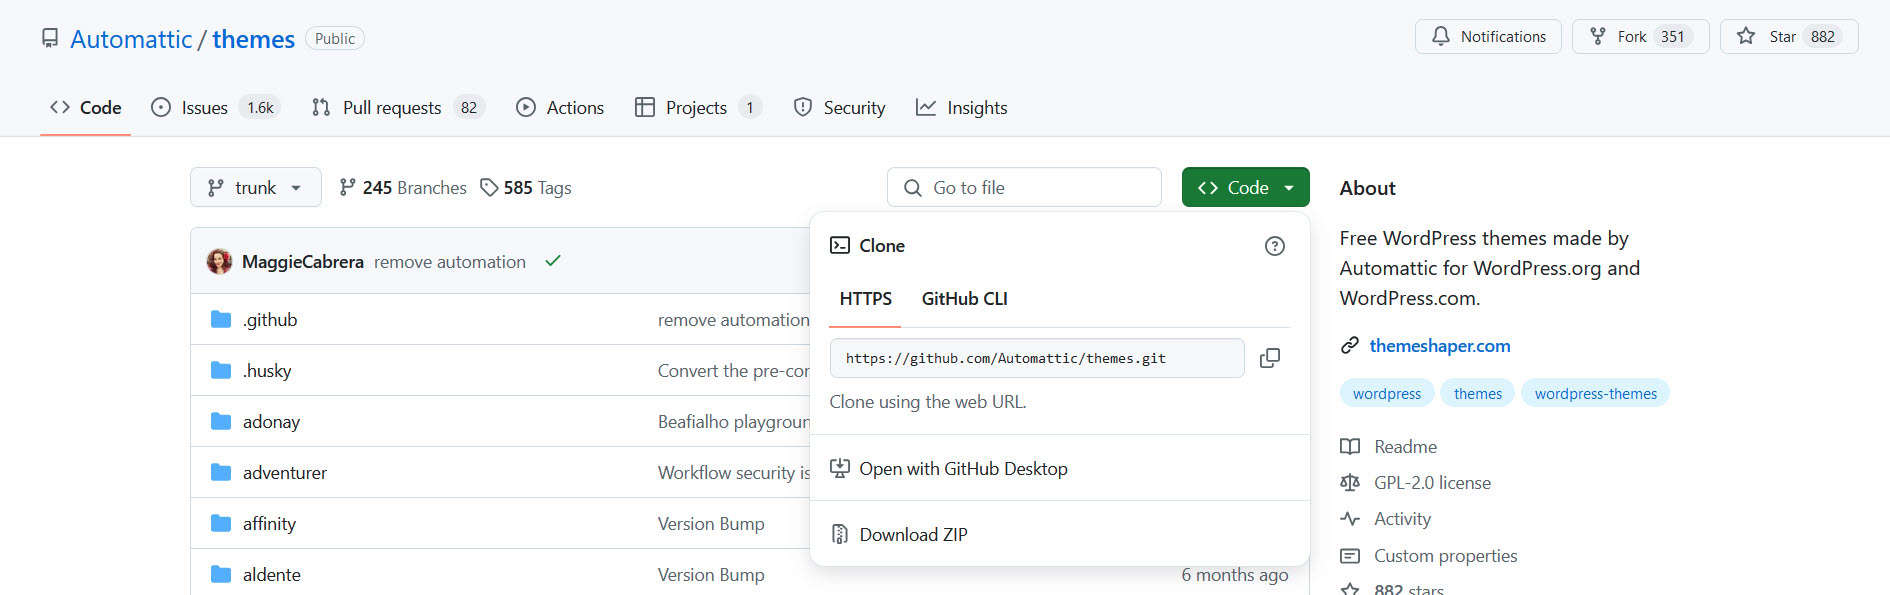The width and height of the screenshot is (1890, 595).
Task: Click the folder icon beside .husky
Action: coord(221,370)
